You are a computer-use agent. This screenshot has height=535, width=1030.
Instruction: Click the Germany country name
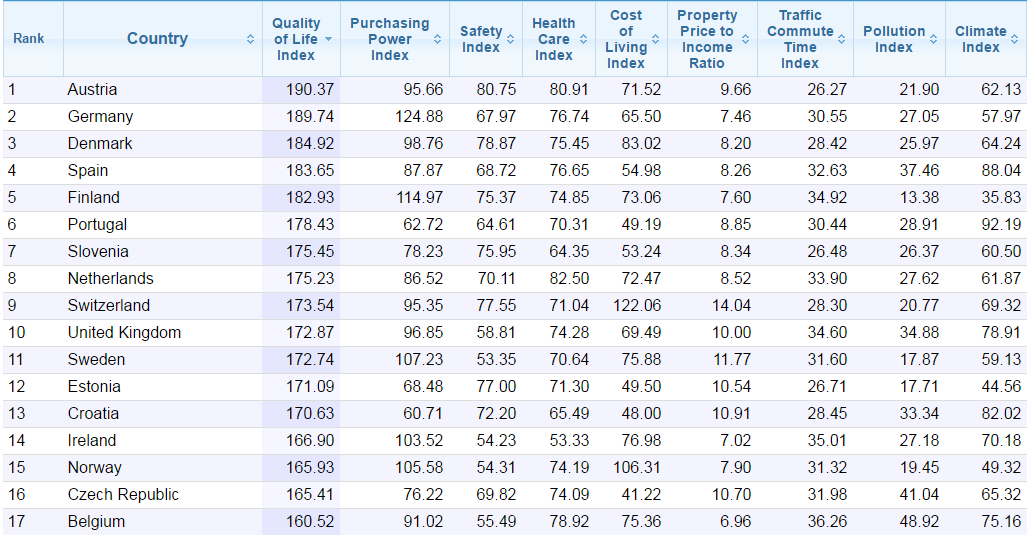[x=100, y=117]
